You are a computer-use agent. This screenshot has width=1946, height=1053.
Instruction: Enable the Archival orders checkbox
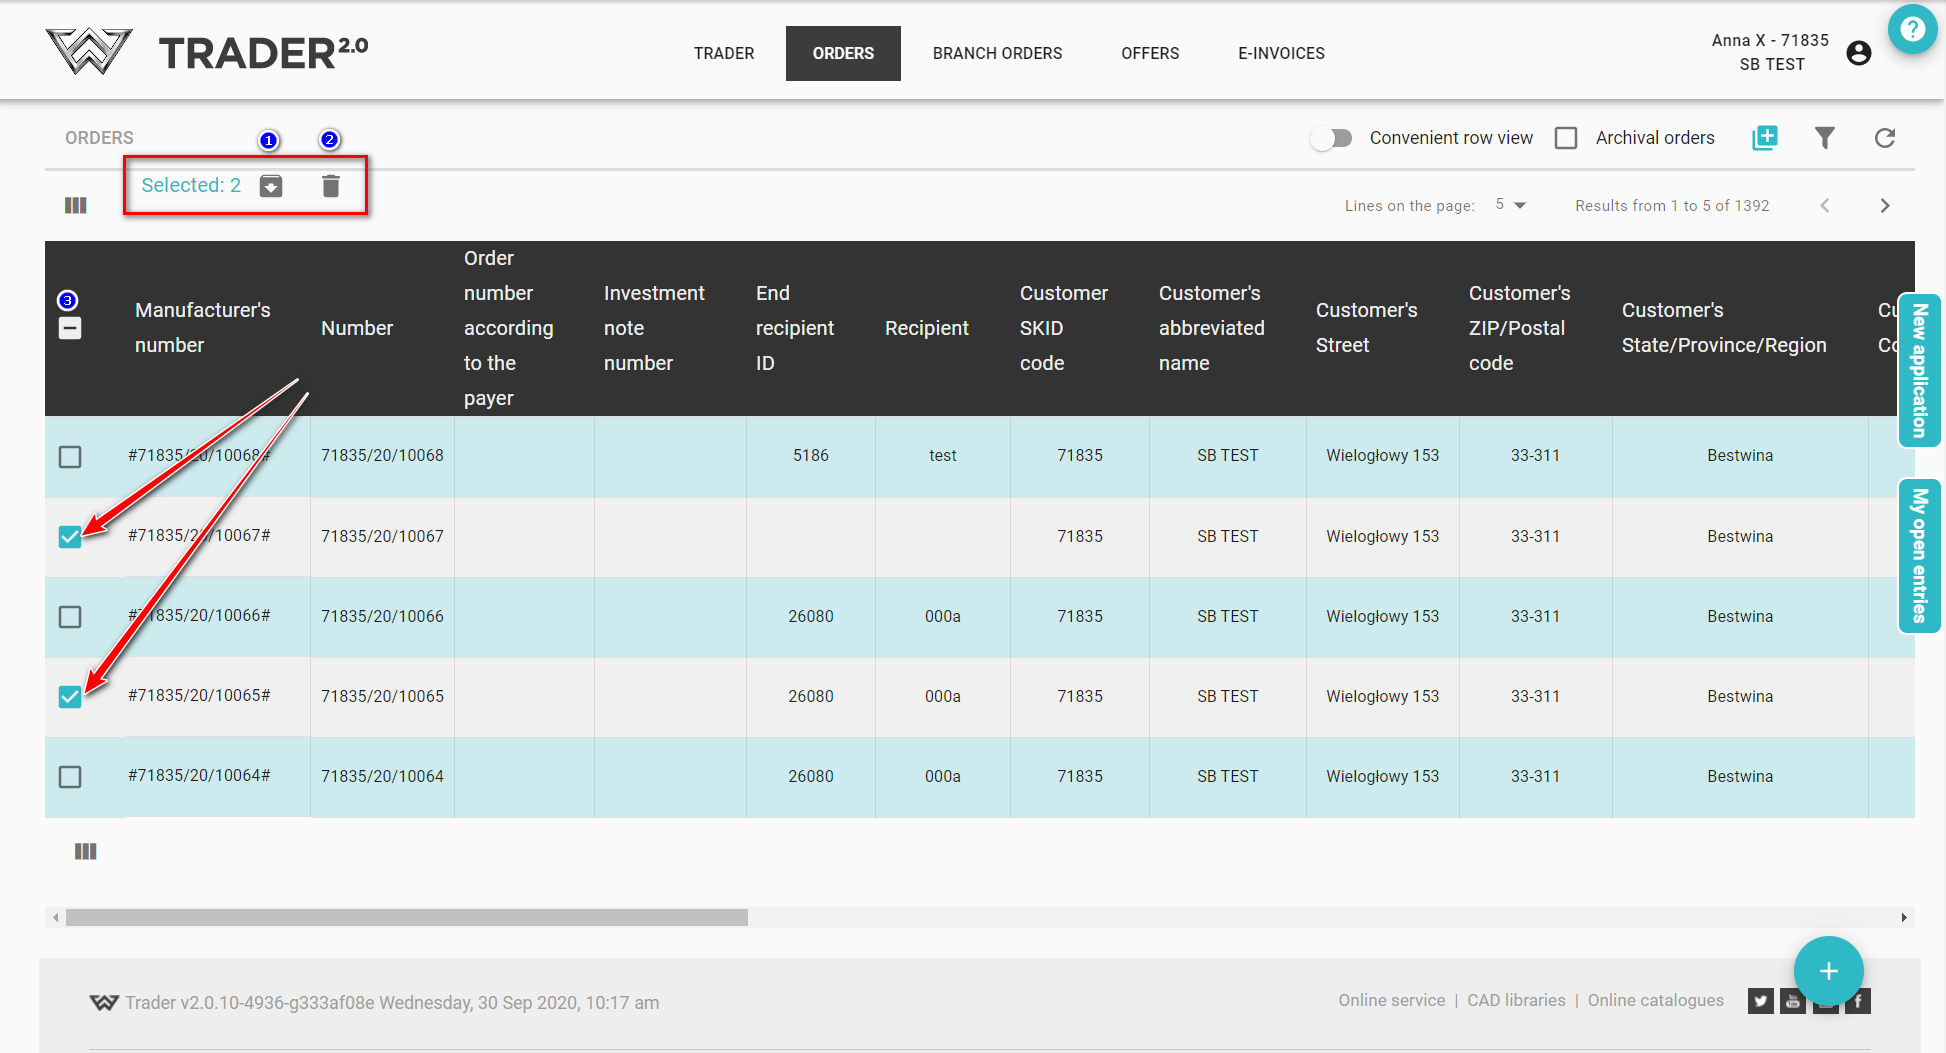(x=1566, y=138)
